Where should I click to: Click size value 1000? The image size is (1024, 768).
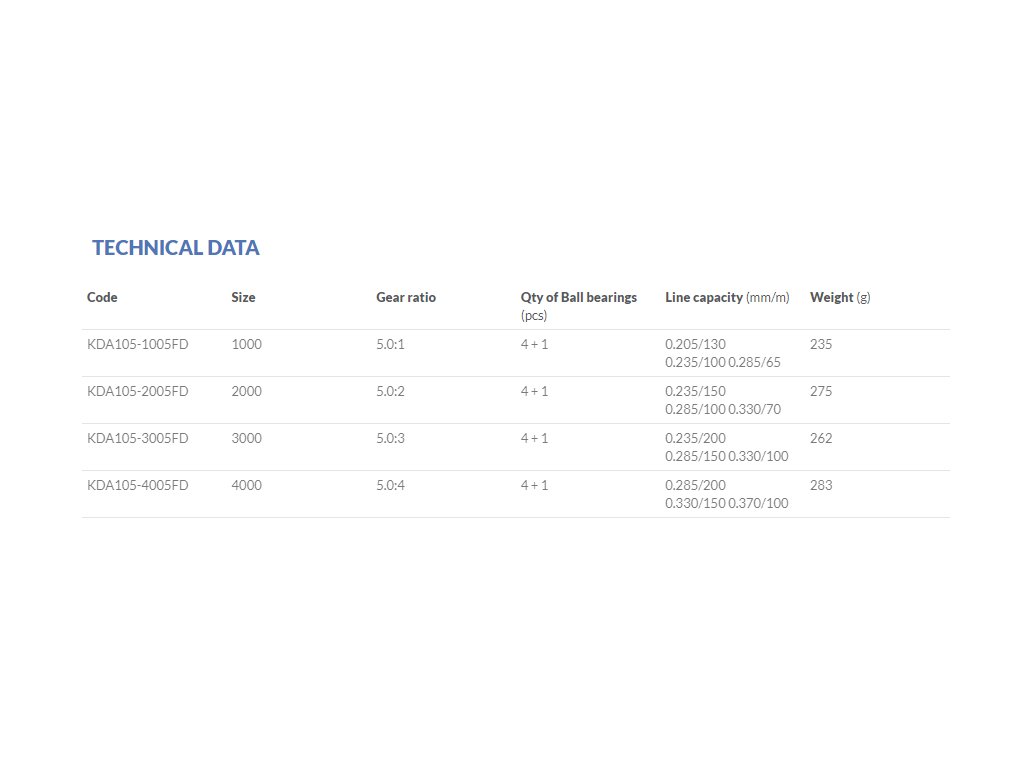click(246, 344)
